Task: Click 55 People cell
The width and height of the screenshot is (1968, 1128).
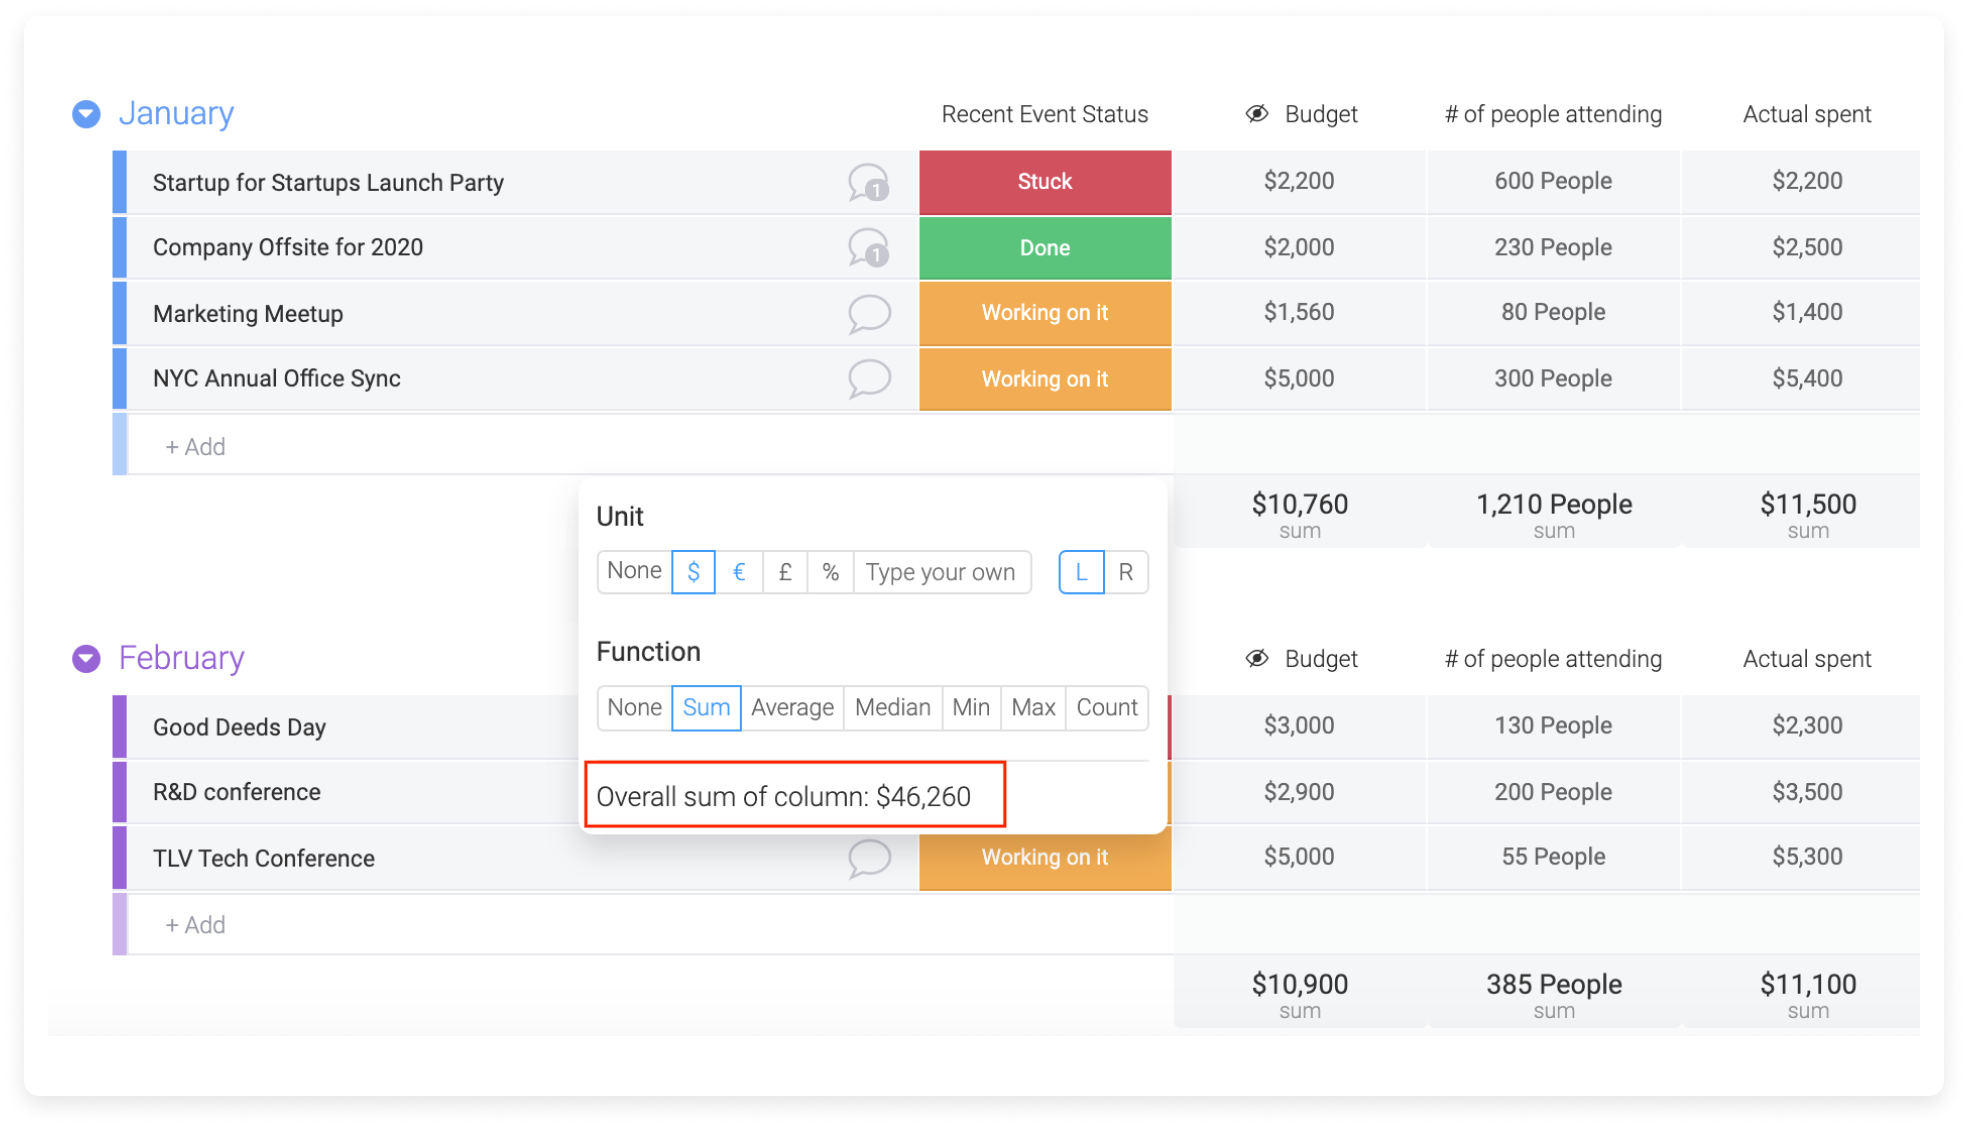Action: (x=1553, y=857)
